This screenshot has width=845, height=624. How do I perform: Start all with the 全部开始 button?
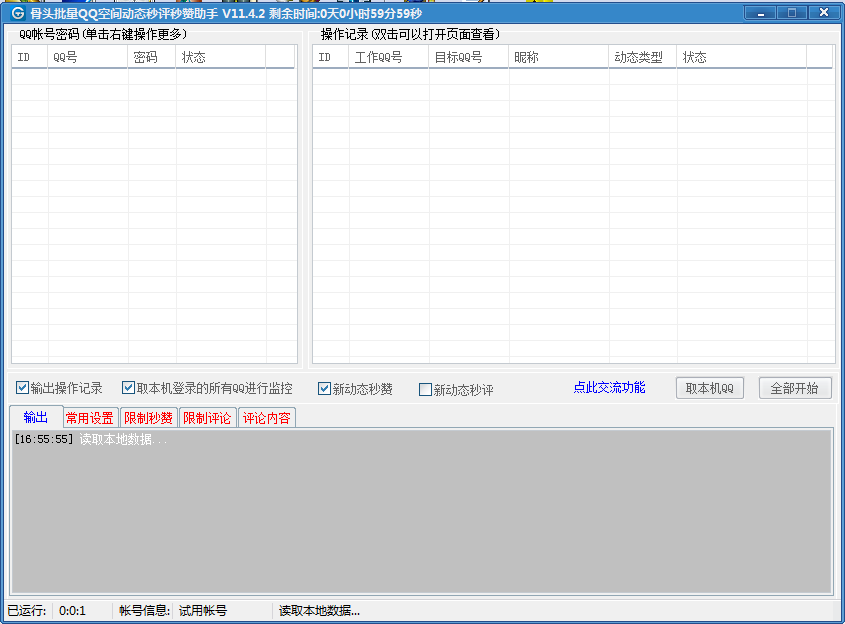tap(795, 388)
